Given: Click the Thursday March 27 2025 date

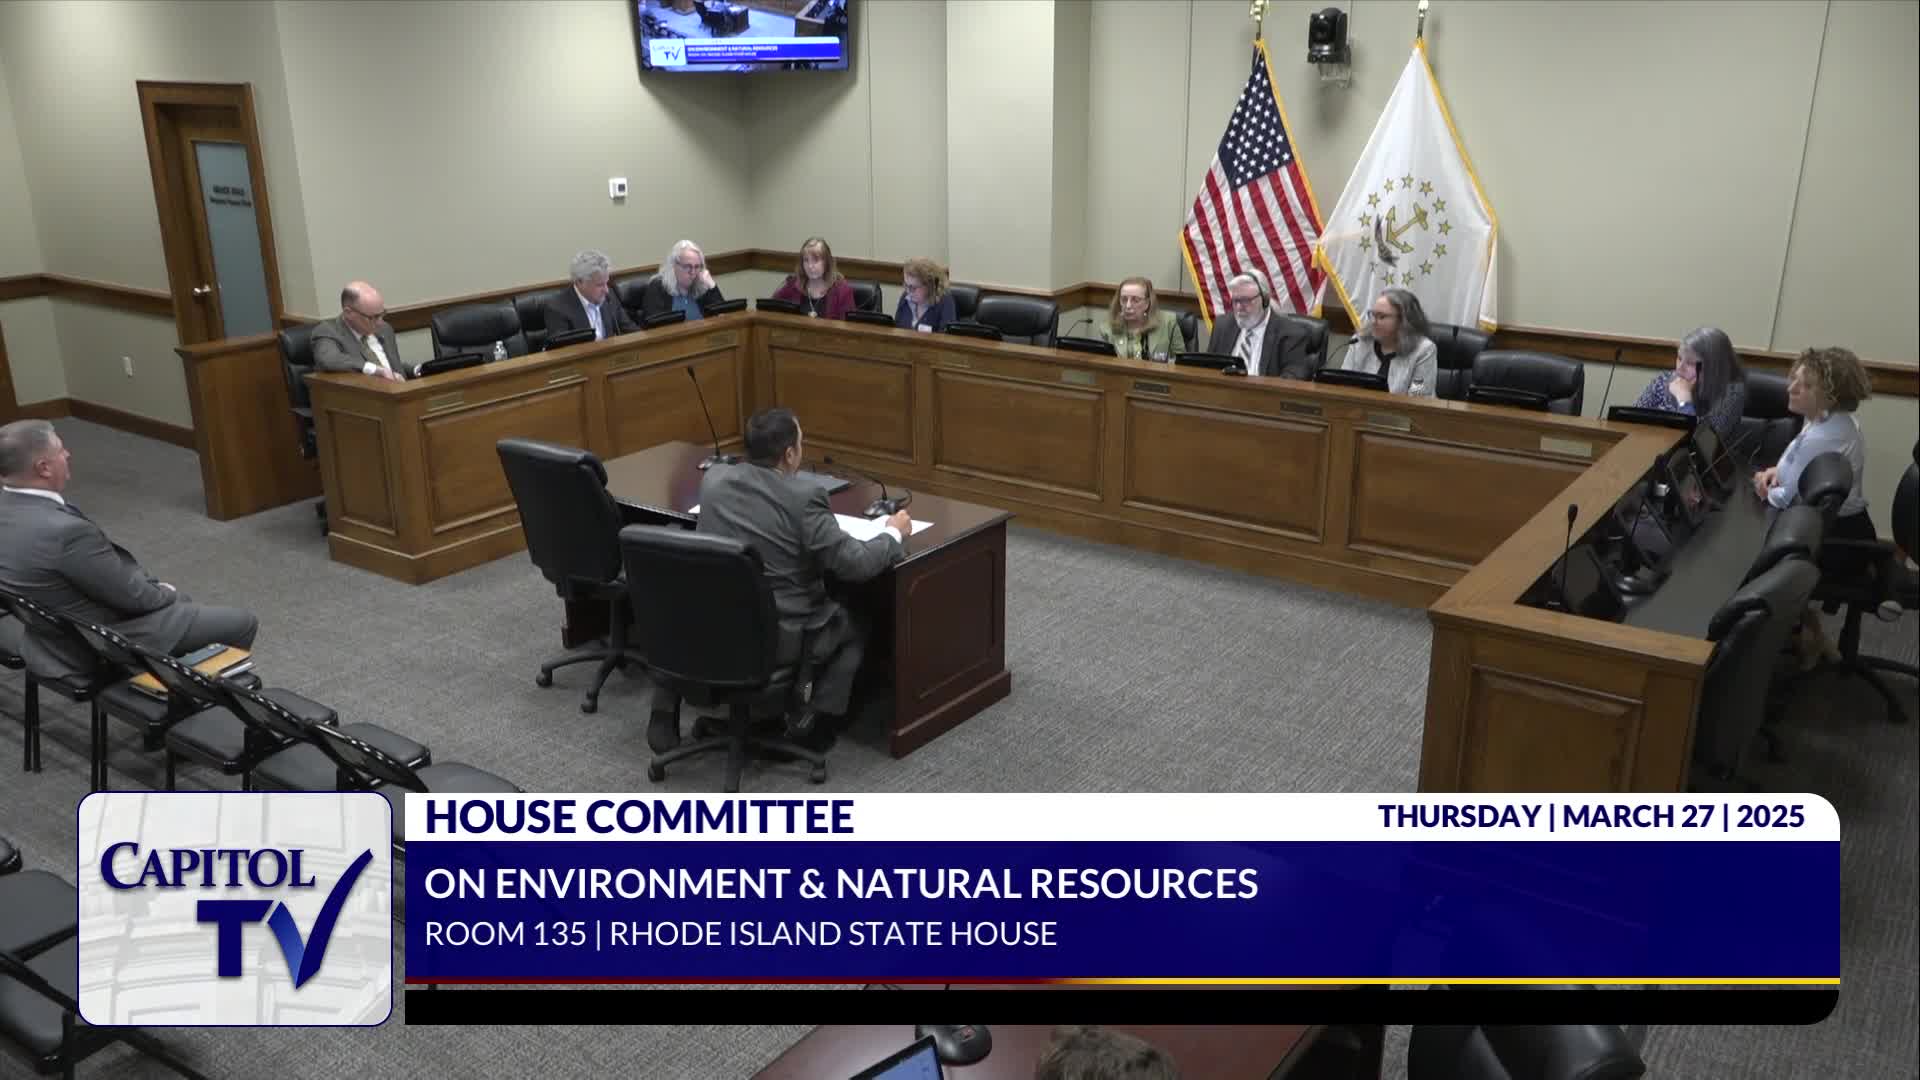Looking at the screenshot, I should point(1591,817).
